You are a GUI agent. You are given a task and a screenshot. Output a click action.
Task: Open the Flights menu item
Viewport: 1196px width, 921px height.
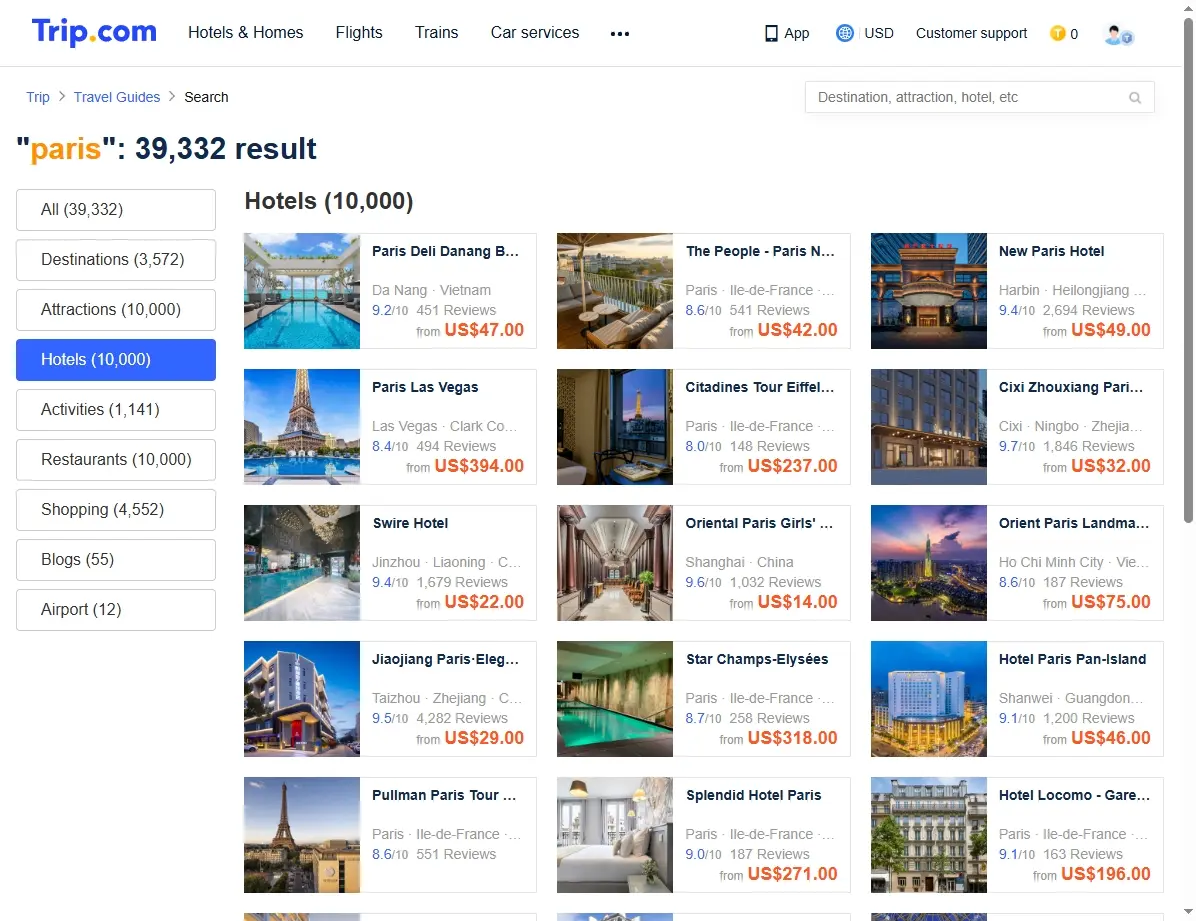click(359, 32)
